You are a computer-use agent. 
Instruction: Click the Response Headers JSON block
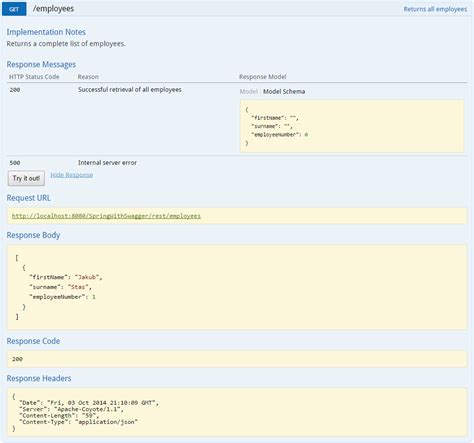point(237,412)
